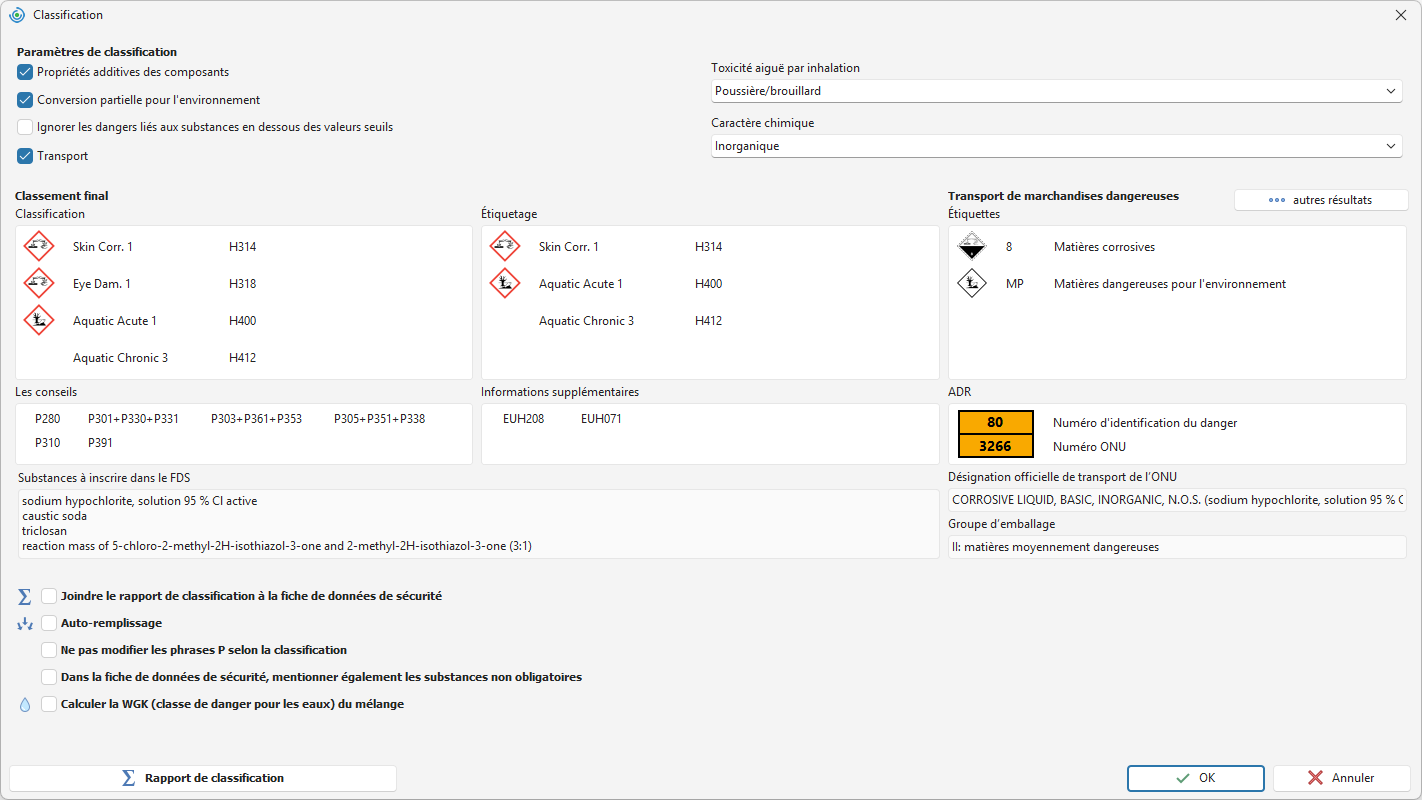
Task: Click the MP environmentally hazardous transport diamond icon
Action: 972,284
